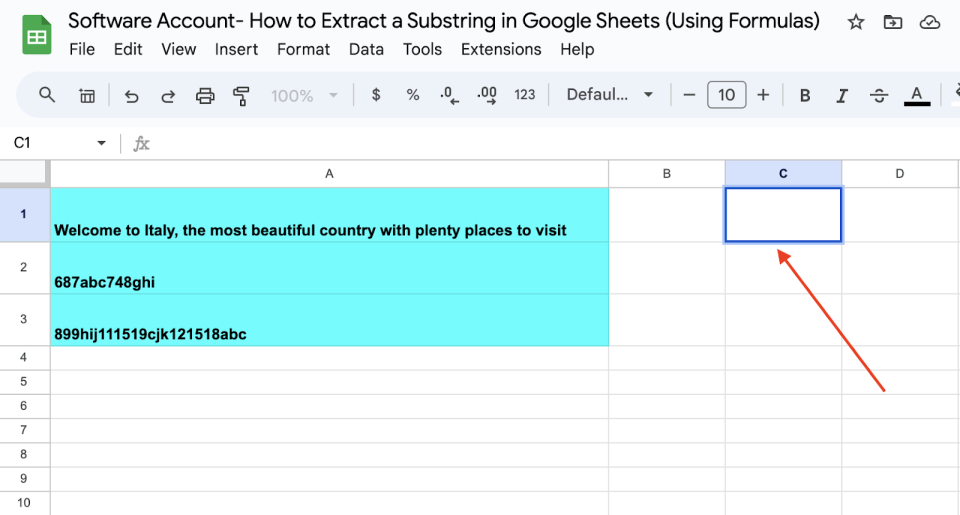Decrease decimal places

click(449, 95)
